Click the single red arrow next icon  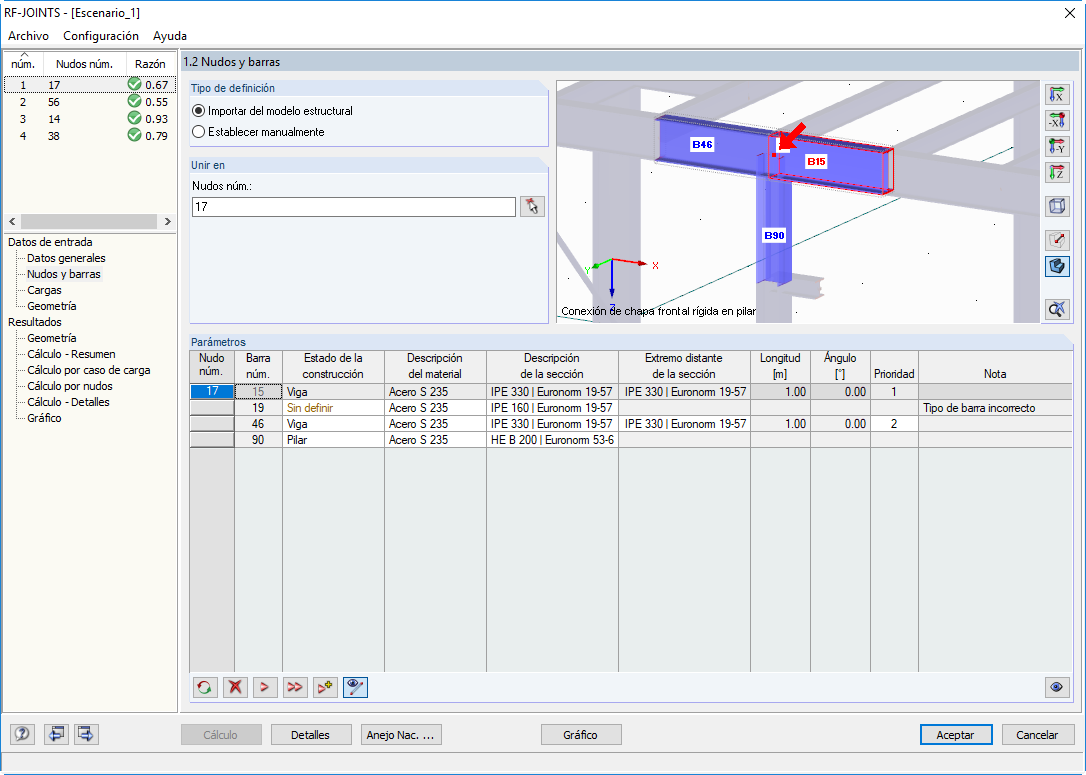click(265, 687)
